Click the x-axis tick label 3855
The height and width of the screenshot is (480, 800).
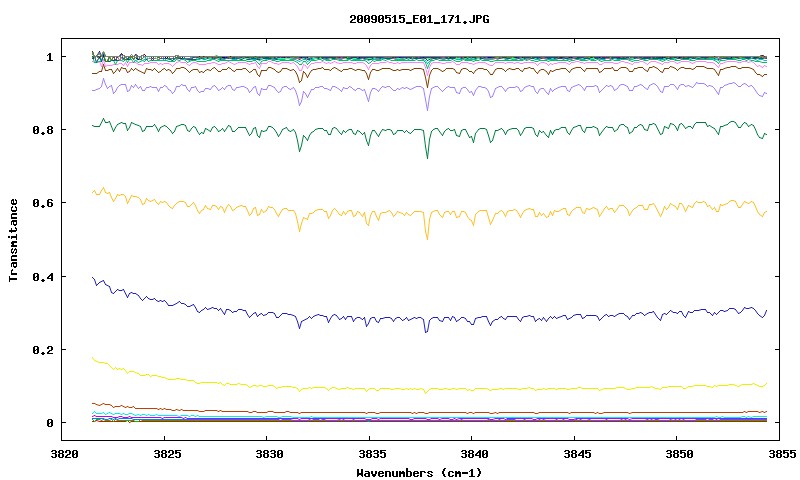pos(782,454)
